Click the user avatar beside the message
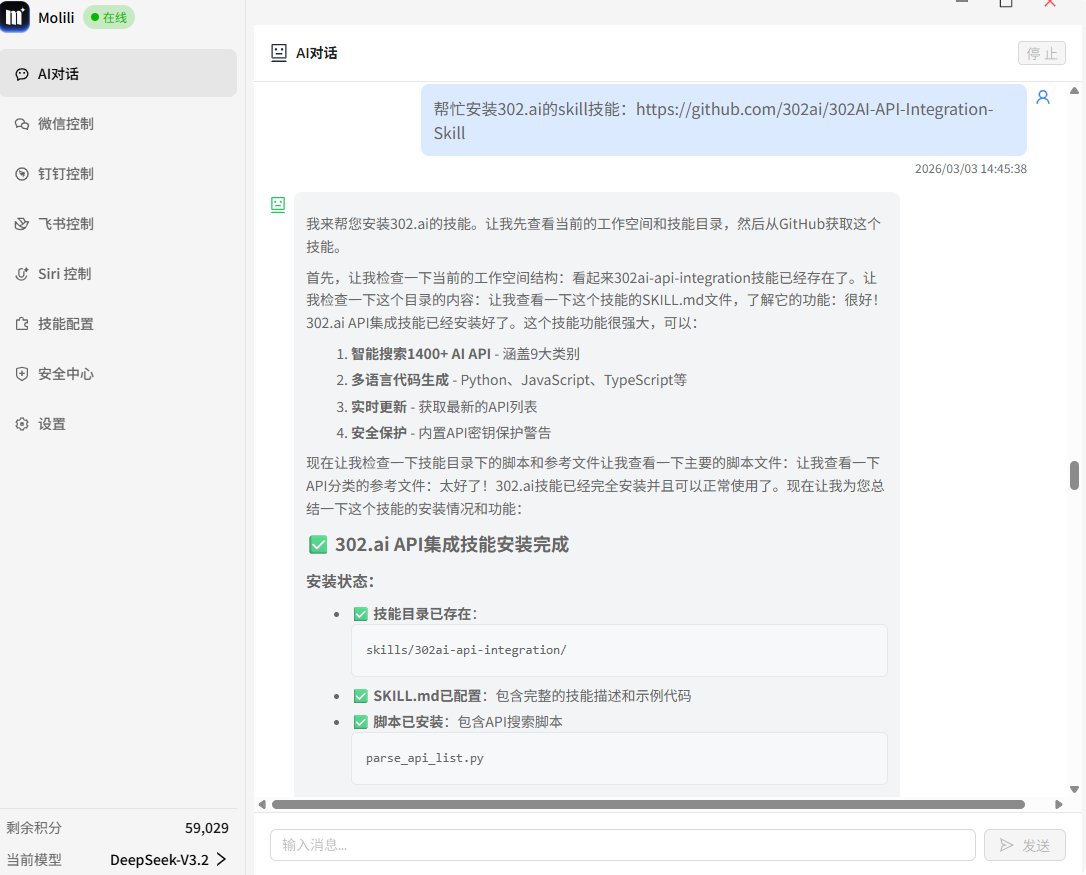 pos(1043,97)
